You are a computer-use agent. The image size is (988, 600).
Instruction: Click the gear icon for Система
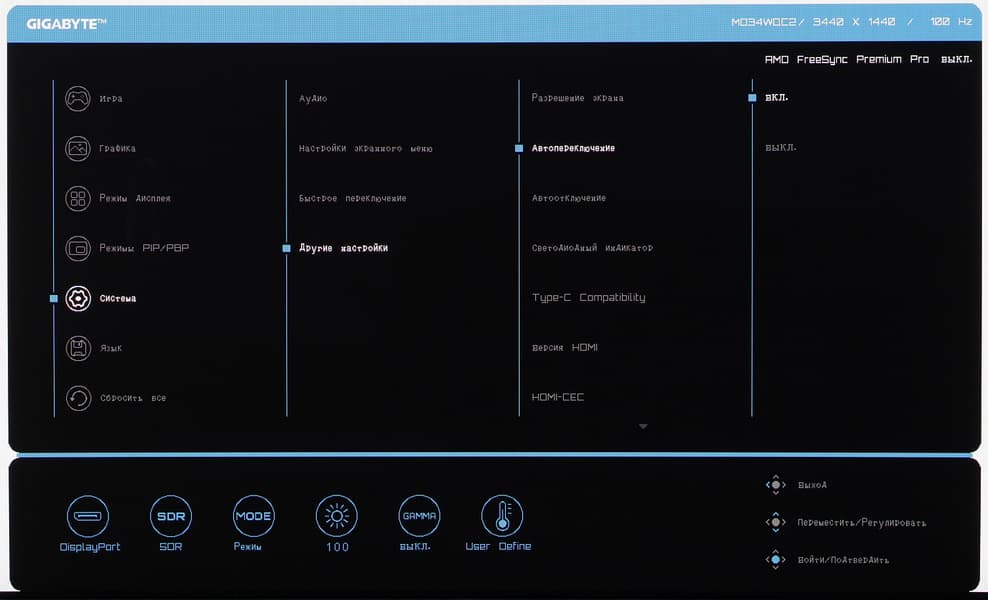click(x=78, y=298)
